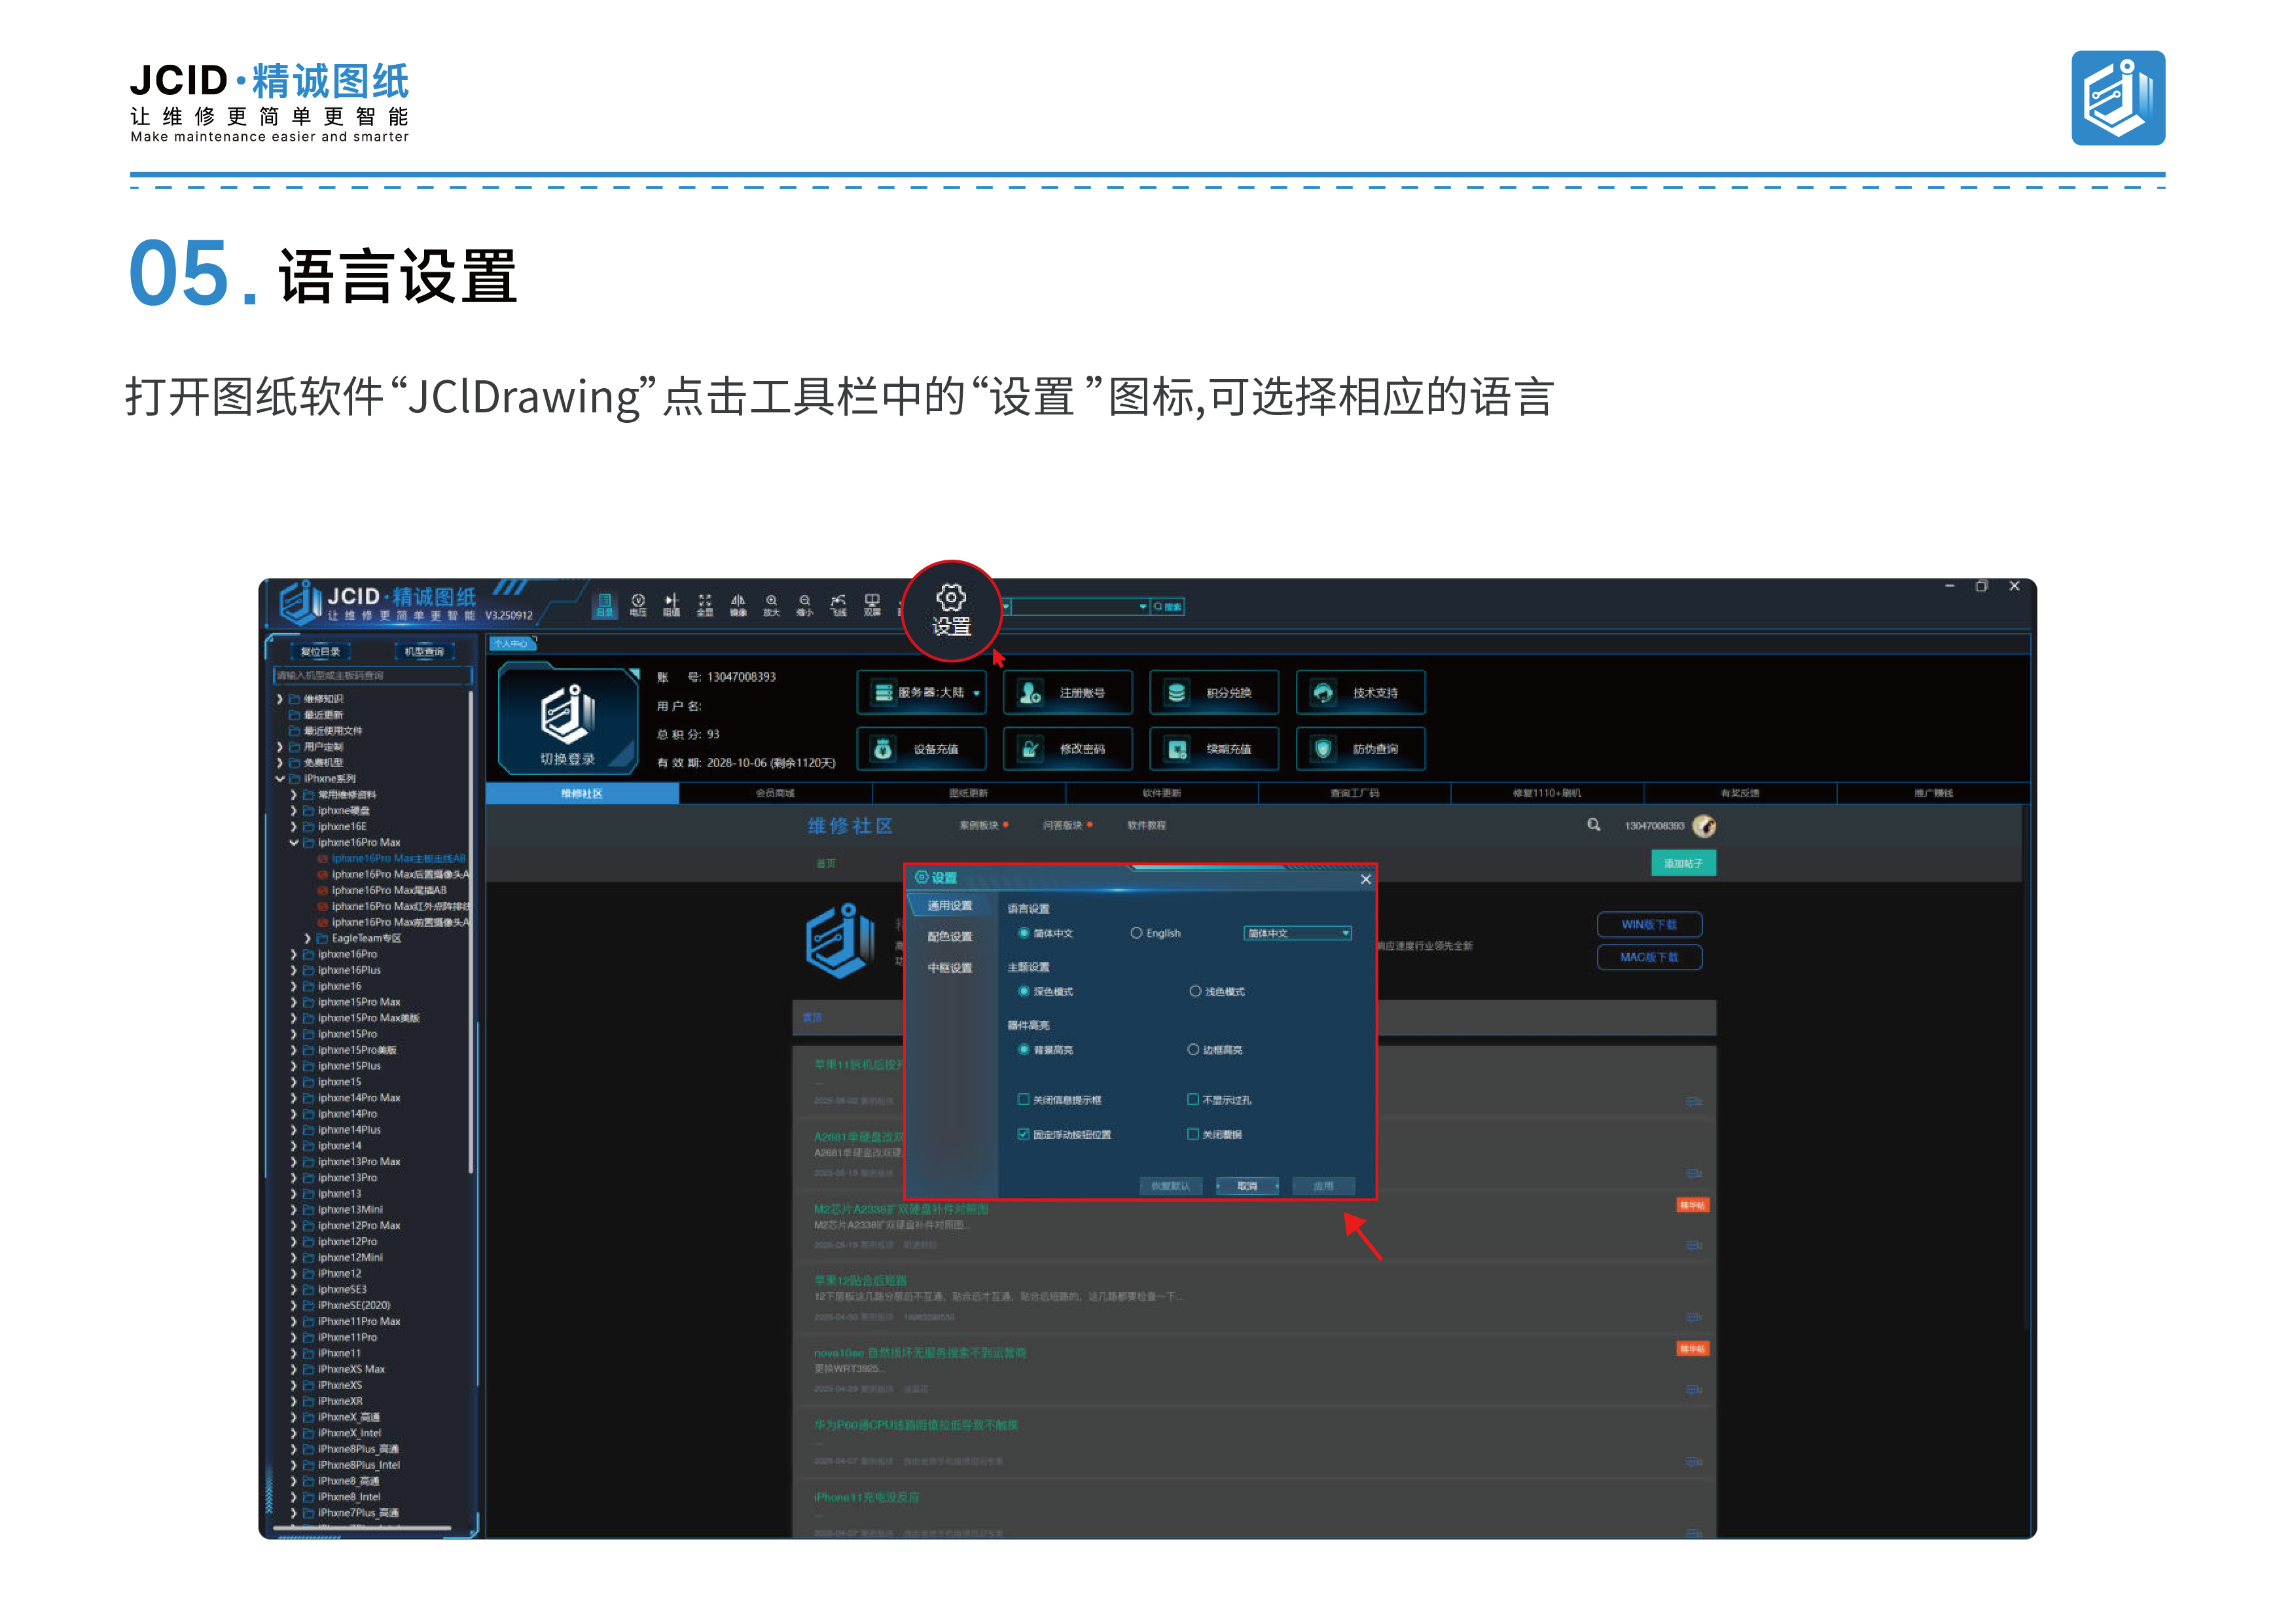Click the 修改密码 lock icon
The image size is (2296, 1624).
pyautogui.click(x=1030, y=748)
